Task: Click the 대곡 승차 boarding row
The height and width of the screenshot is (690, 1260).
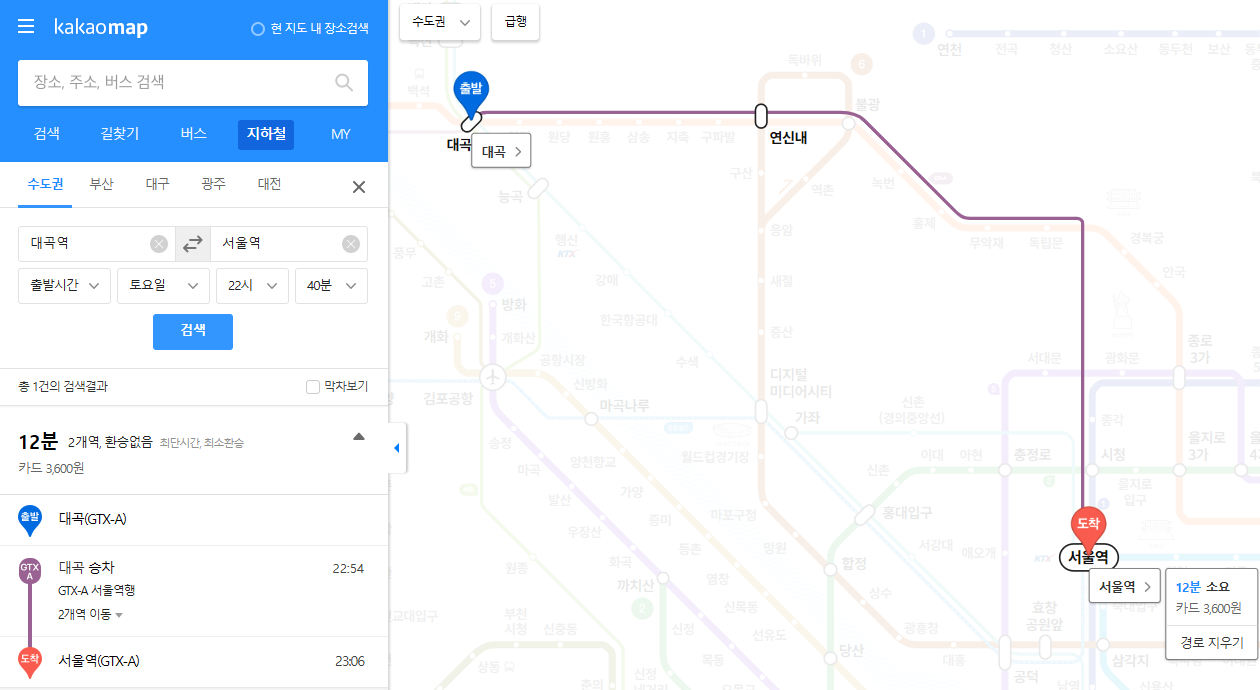Action: [x=193, y=591]
